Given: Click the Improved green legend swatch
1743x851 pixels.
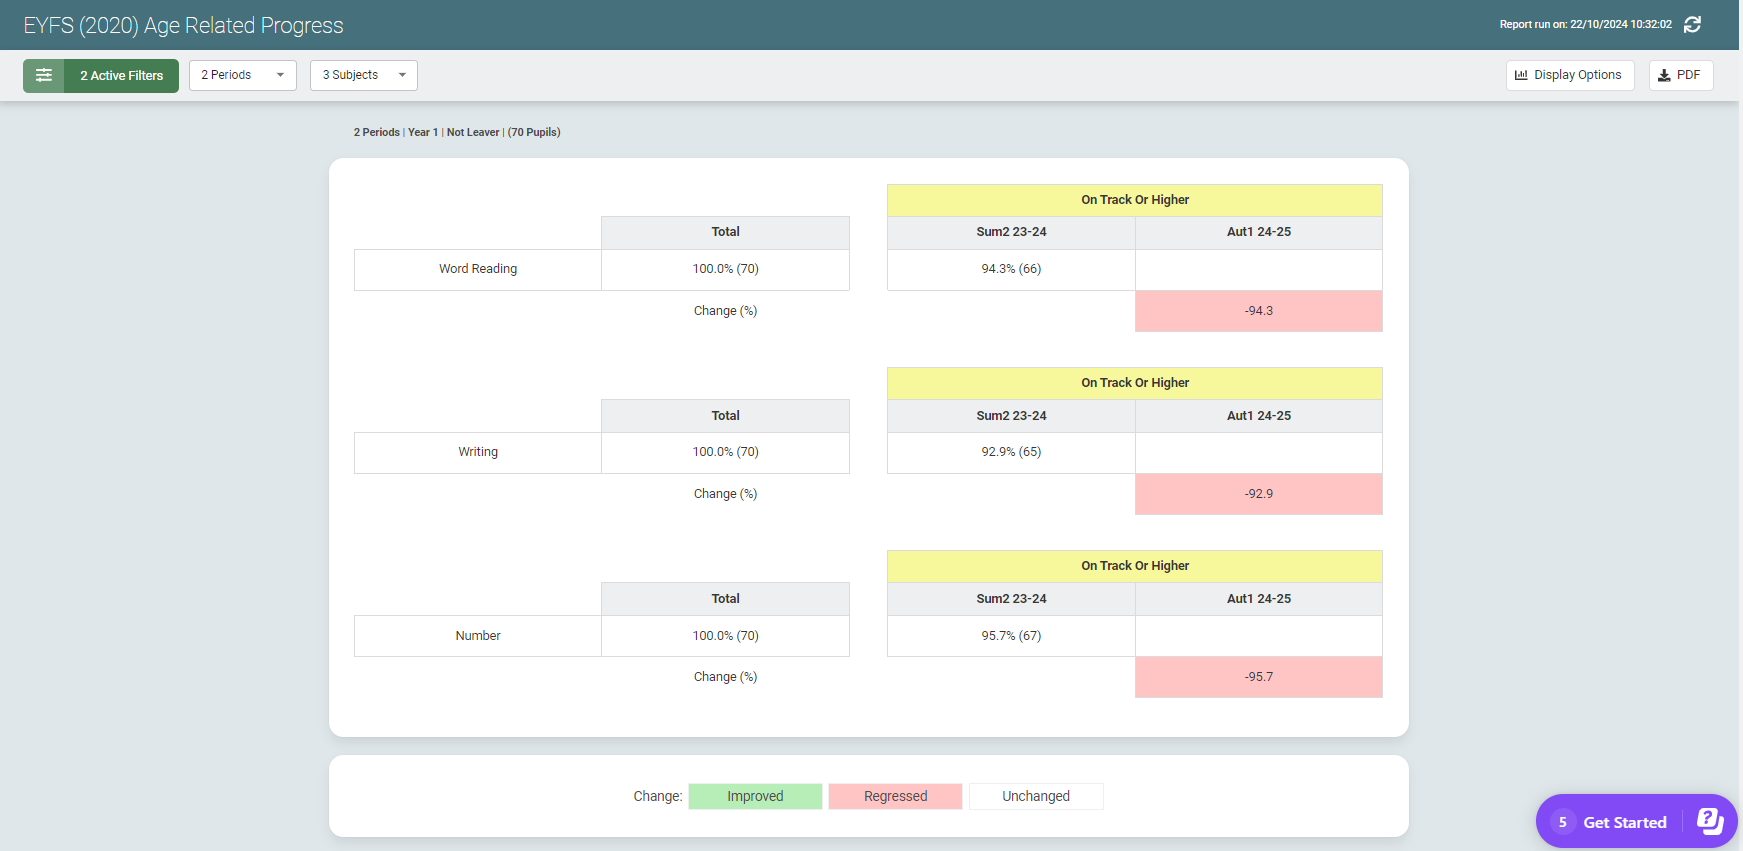Looking at the screenshot, I should tap(755, 796).
